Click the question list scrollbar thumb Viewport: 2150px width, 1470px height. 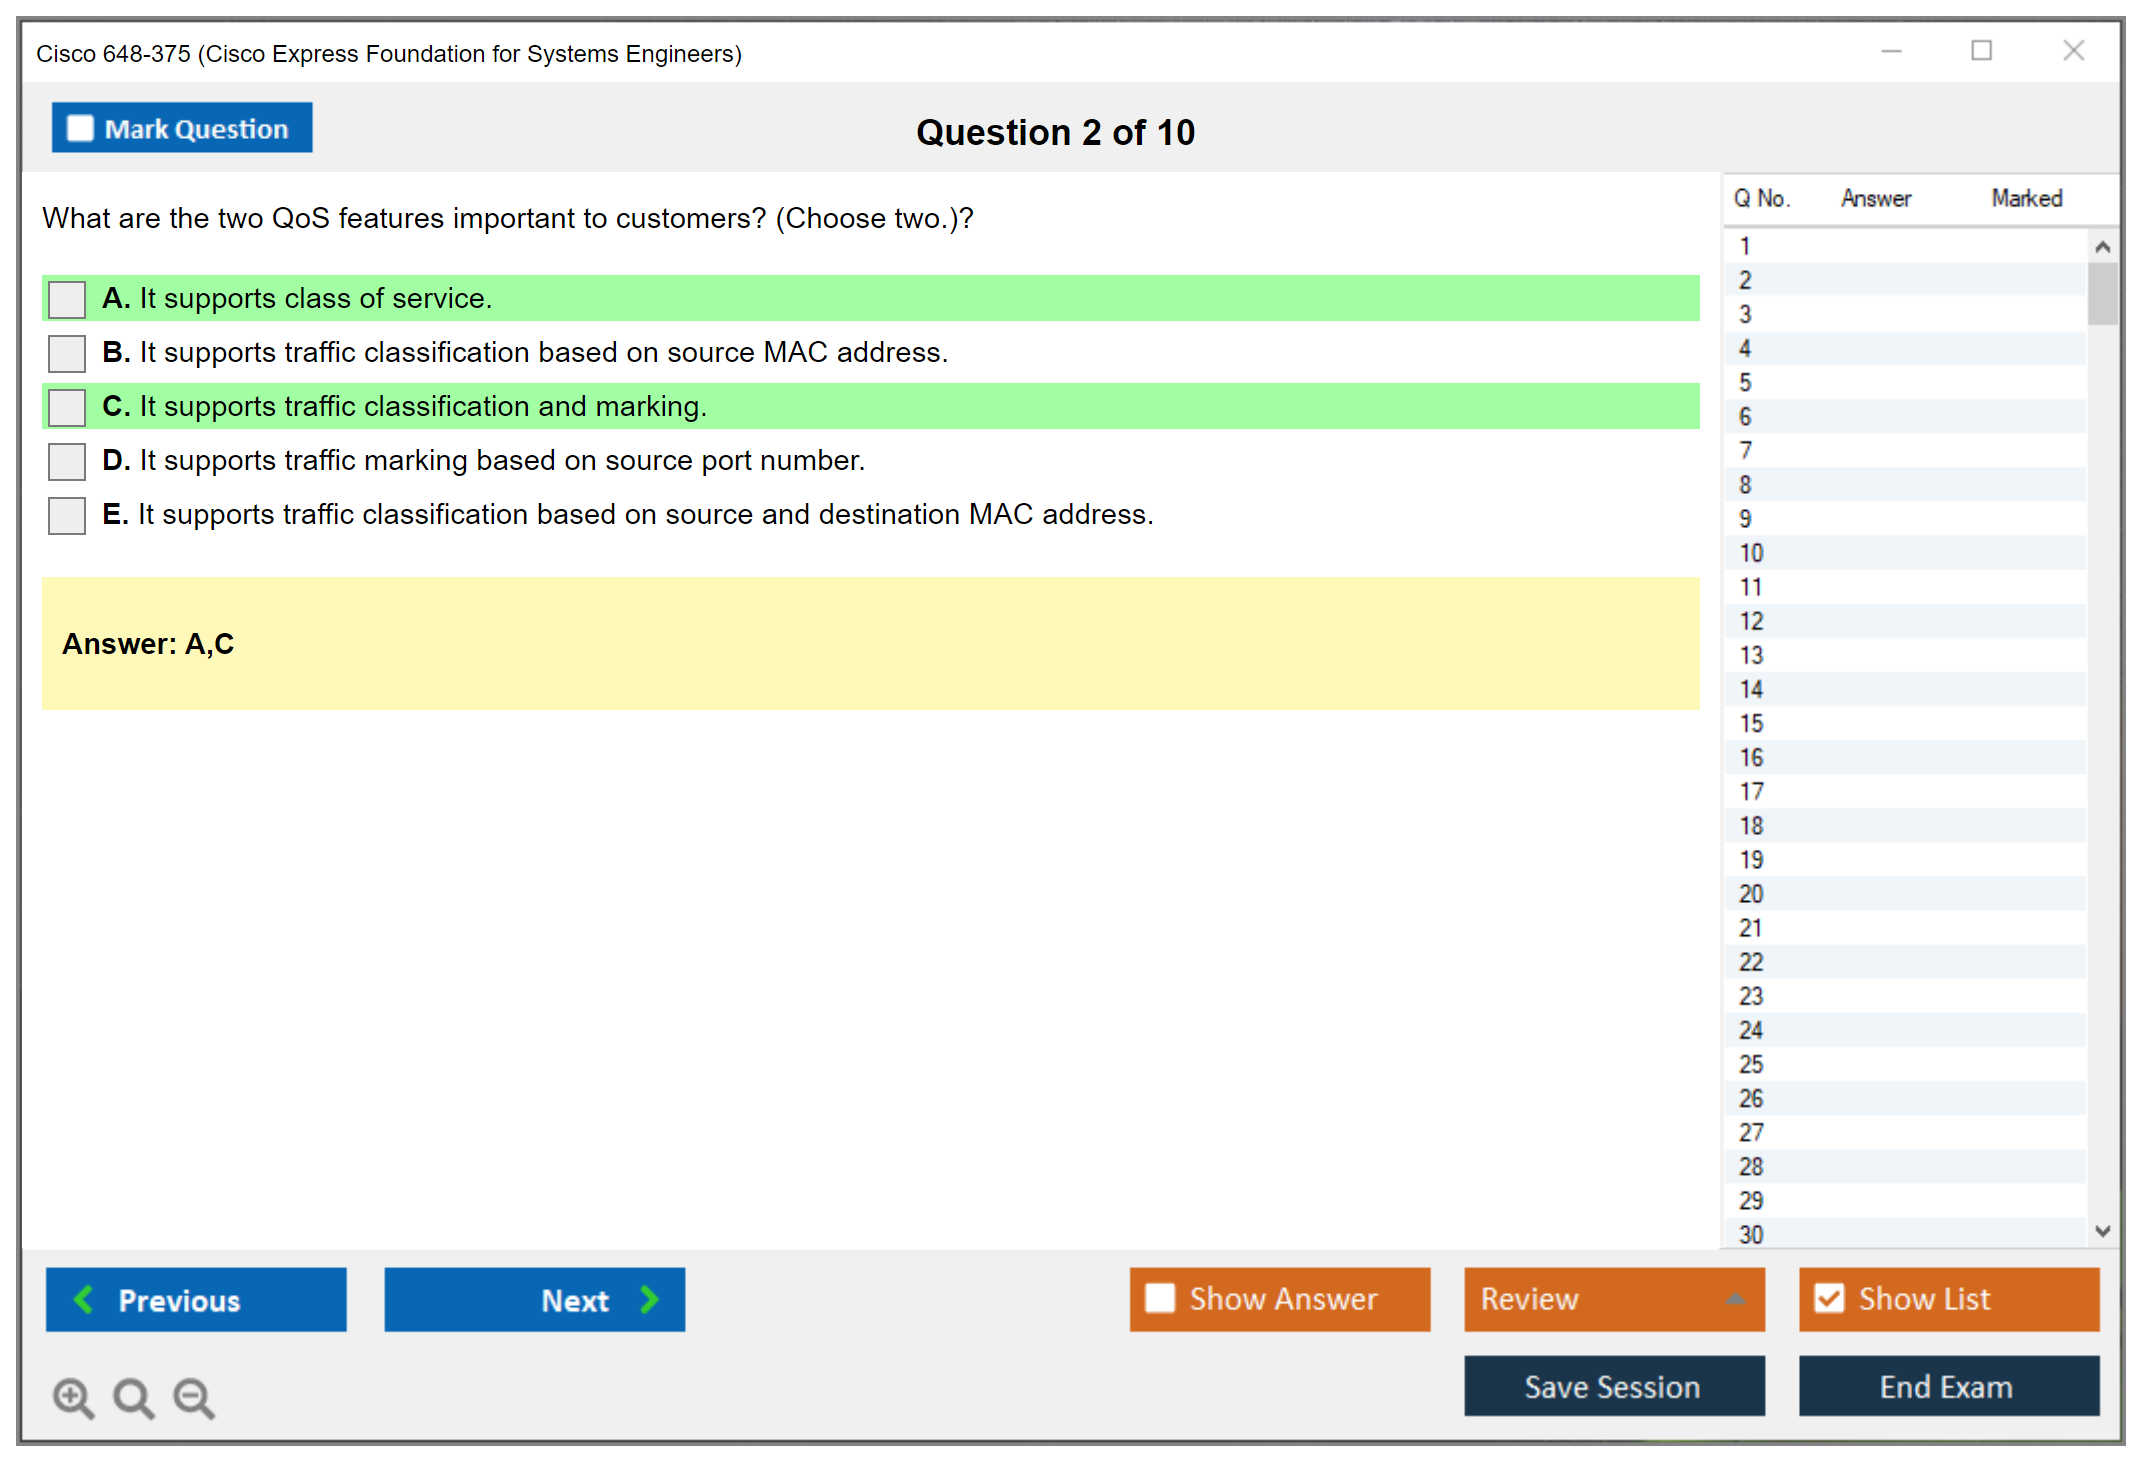2102,292
